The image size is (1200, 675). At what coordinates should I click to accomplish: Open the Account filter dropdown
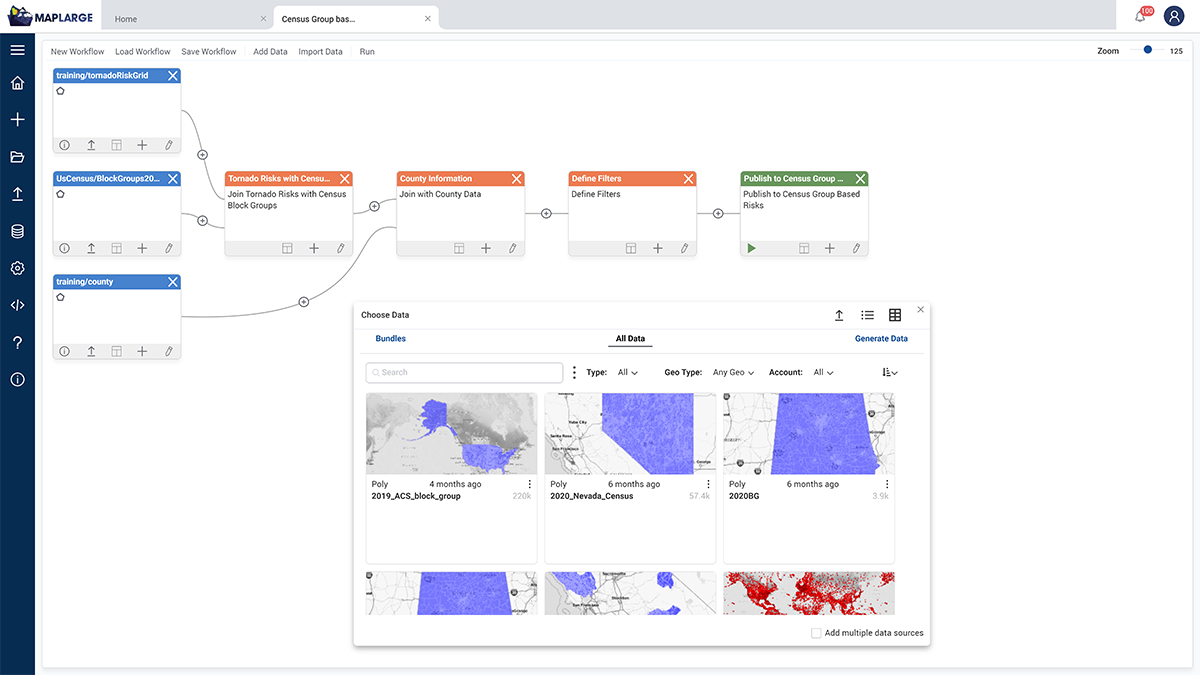(821, 371)
